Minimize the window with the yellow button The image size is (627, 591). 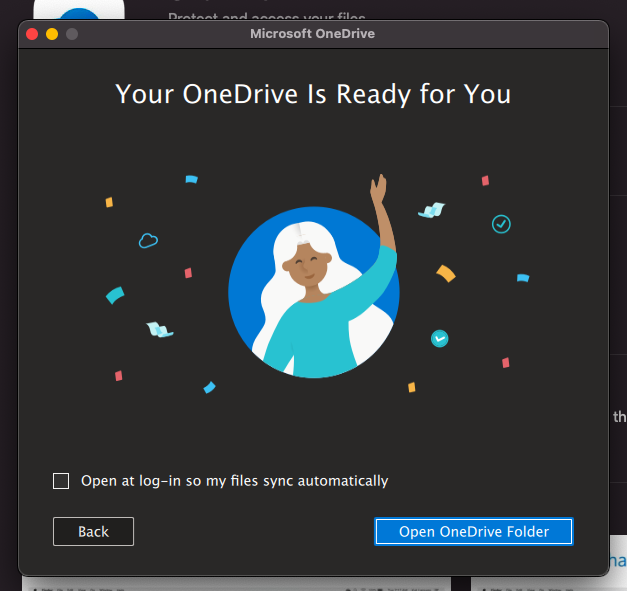click(52, 34)
